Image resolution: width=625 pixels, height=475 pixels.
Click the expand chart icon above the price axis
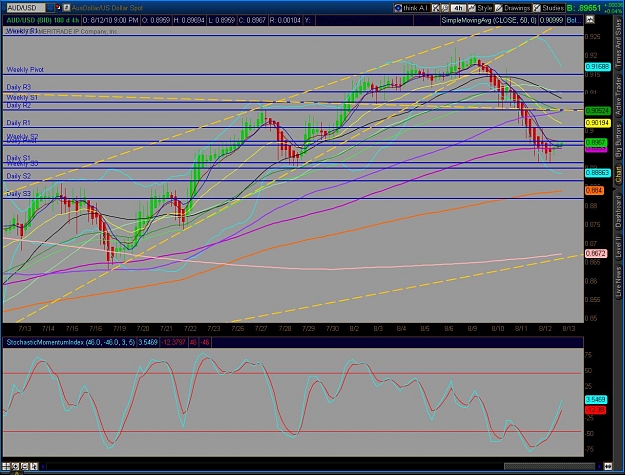pos(590,20)
